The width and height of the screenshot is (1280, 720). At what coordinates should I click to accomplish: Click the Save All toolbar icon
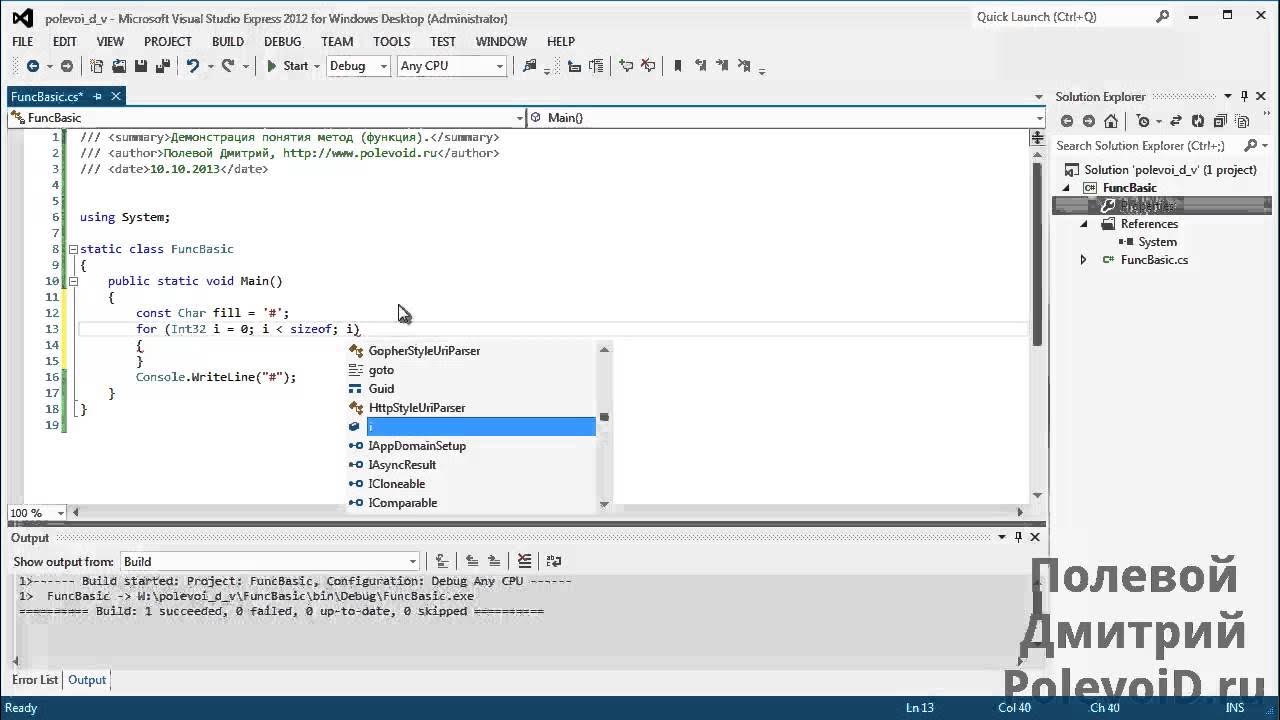click(161, 66)
